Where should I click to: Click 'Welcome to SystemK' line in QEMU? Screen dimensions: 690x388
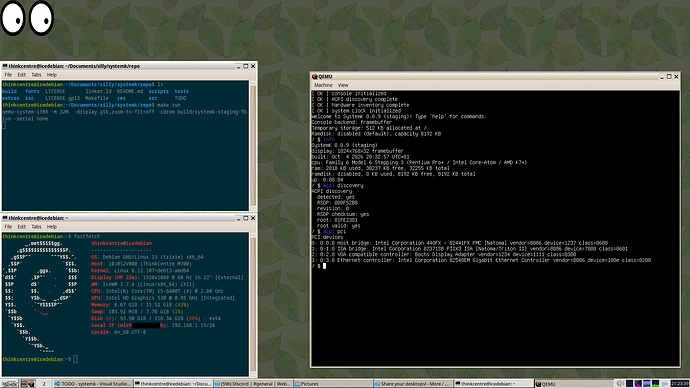[x=399, y=117]
